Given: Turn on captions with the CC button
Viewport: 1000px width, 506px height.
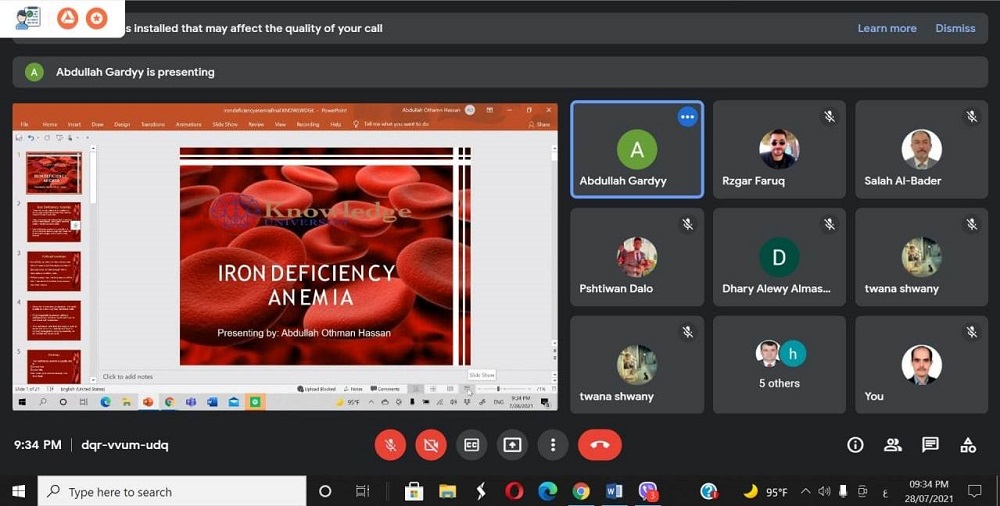Looking at the screenshot, I should [x=472, y=445].
